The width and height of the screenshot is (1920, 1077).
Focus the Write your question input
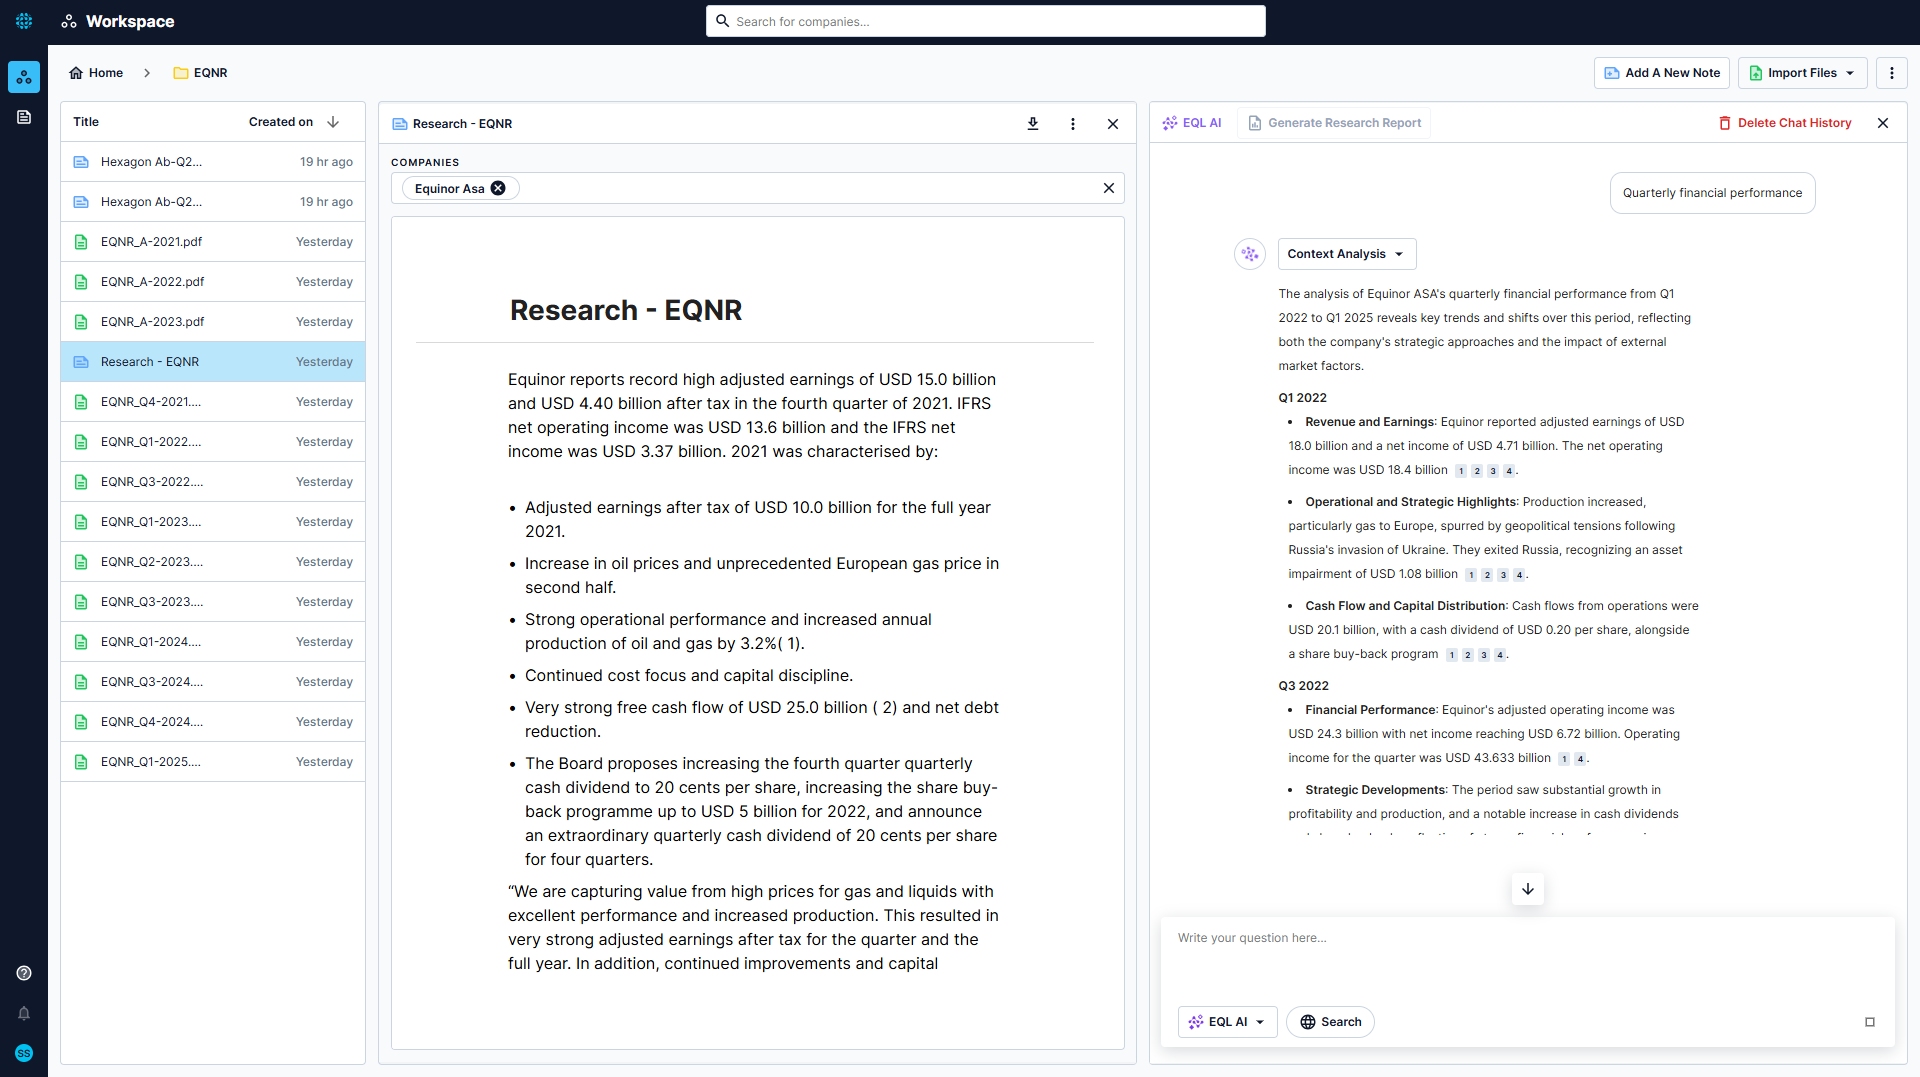tap(1527, 956)
